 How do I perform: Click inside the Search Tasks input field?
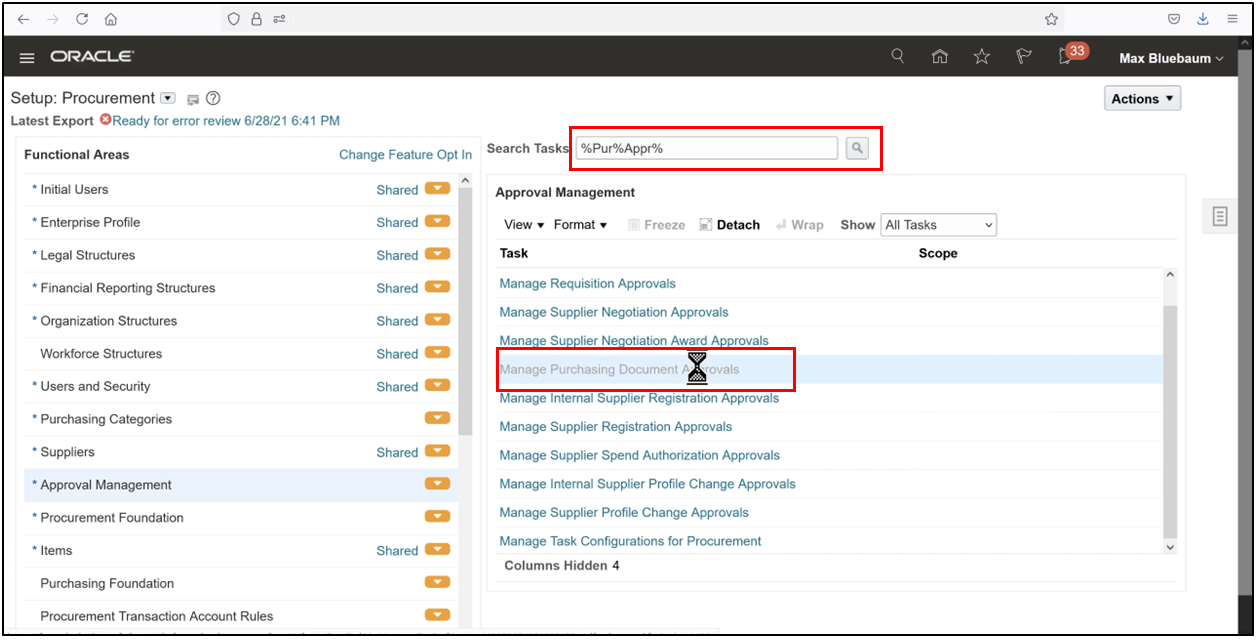[x=706, y=147]
